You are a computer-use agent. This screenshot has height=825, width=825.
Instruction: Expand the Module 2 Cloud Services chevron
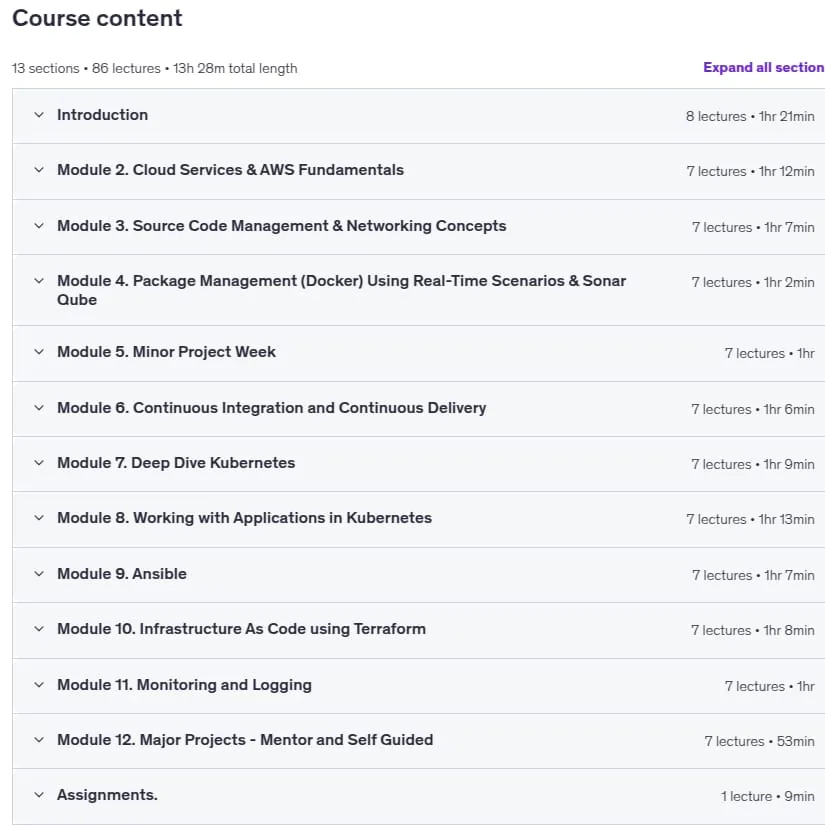click(39, 169)
